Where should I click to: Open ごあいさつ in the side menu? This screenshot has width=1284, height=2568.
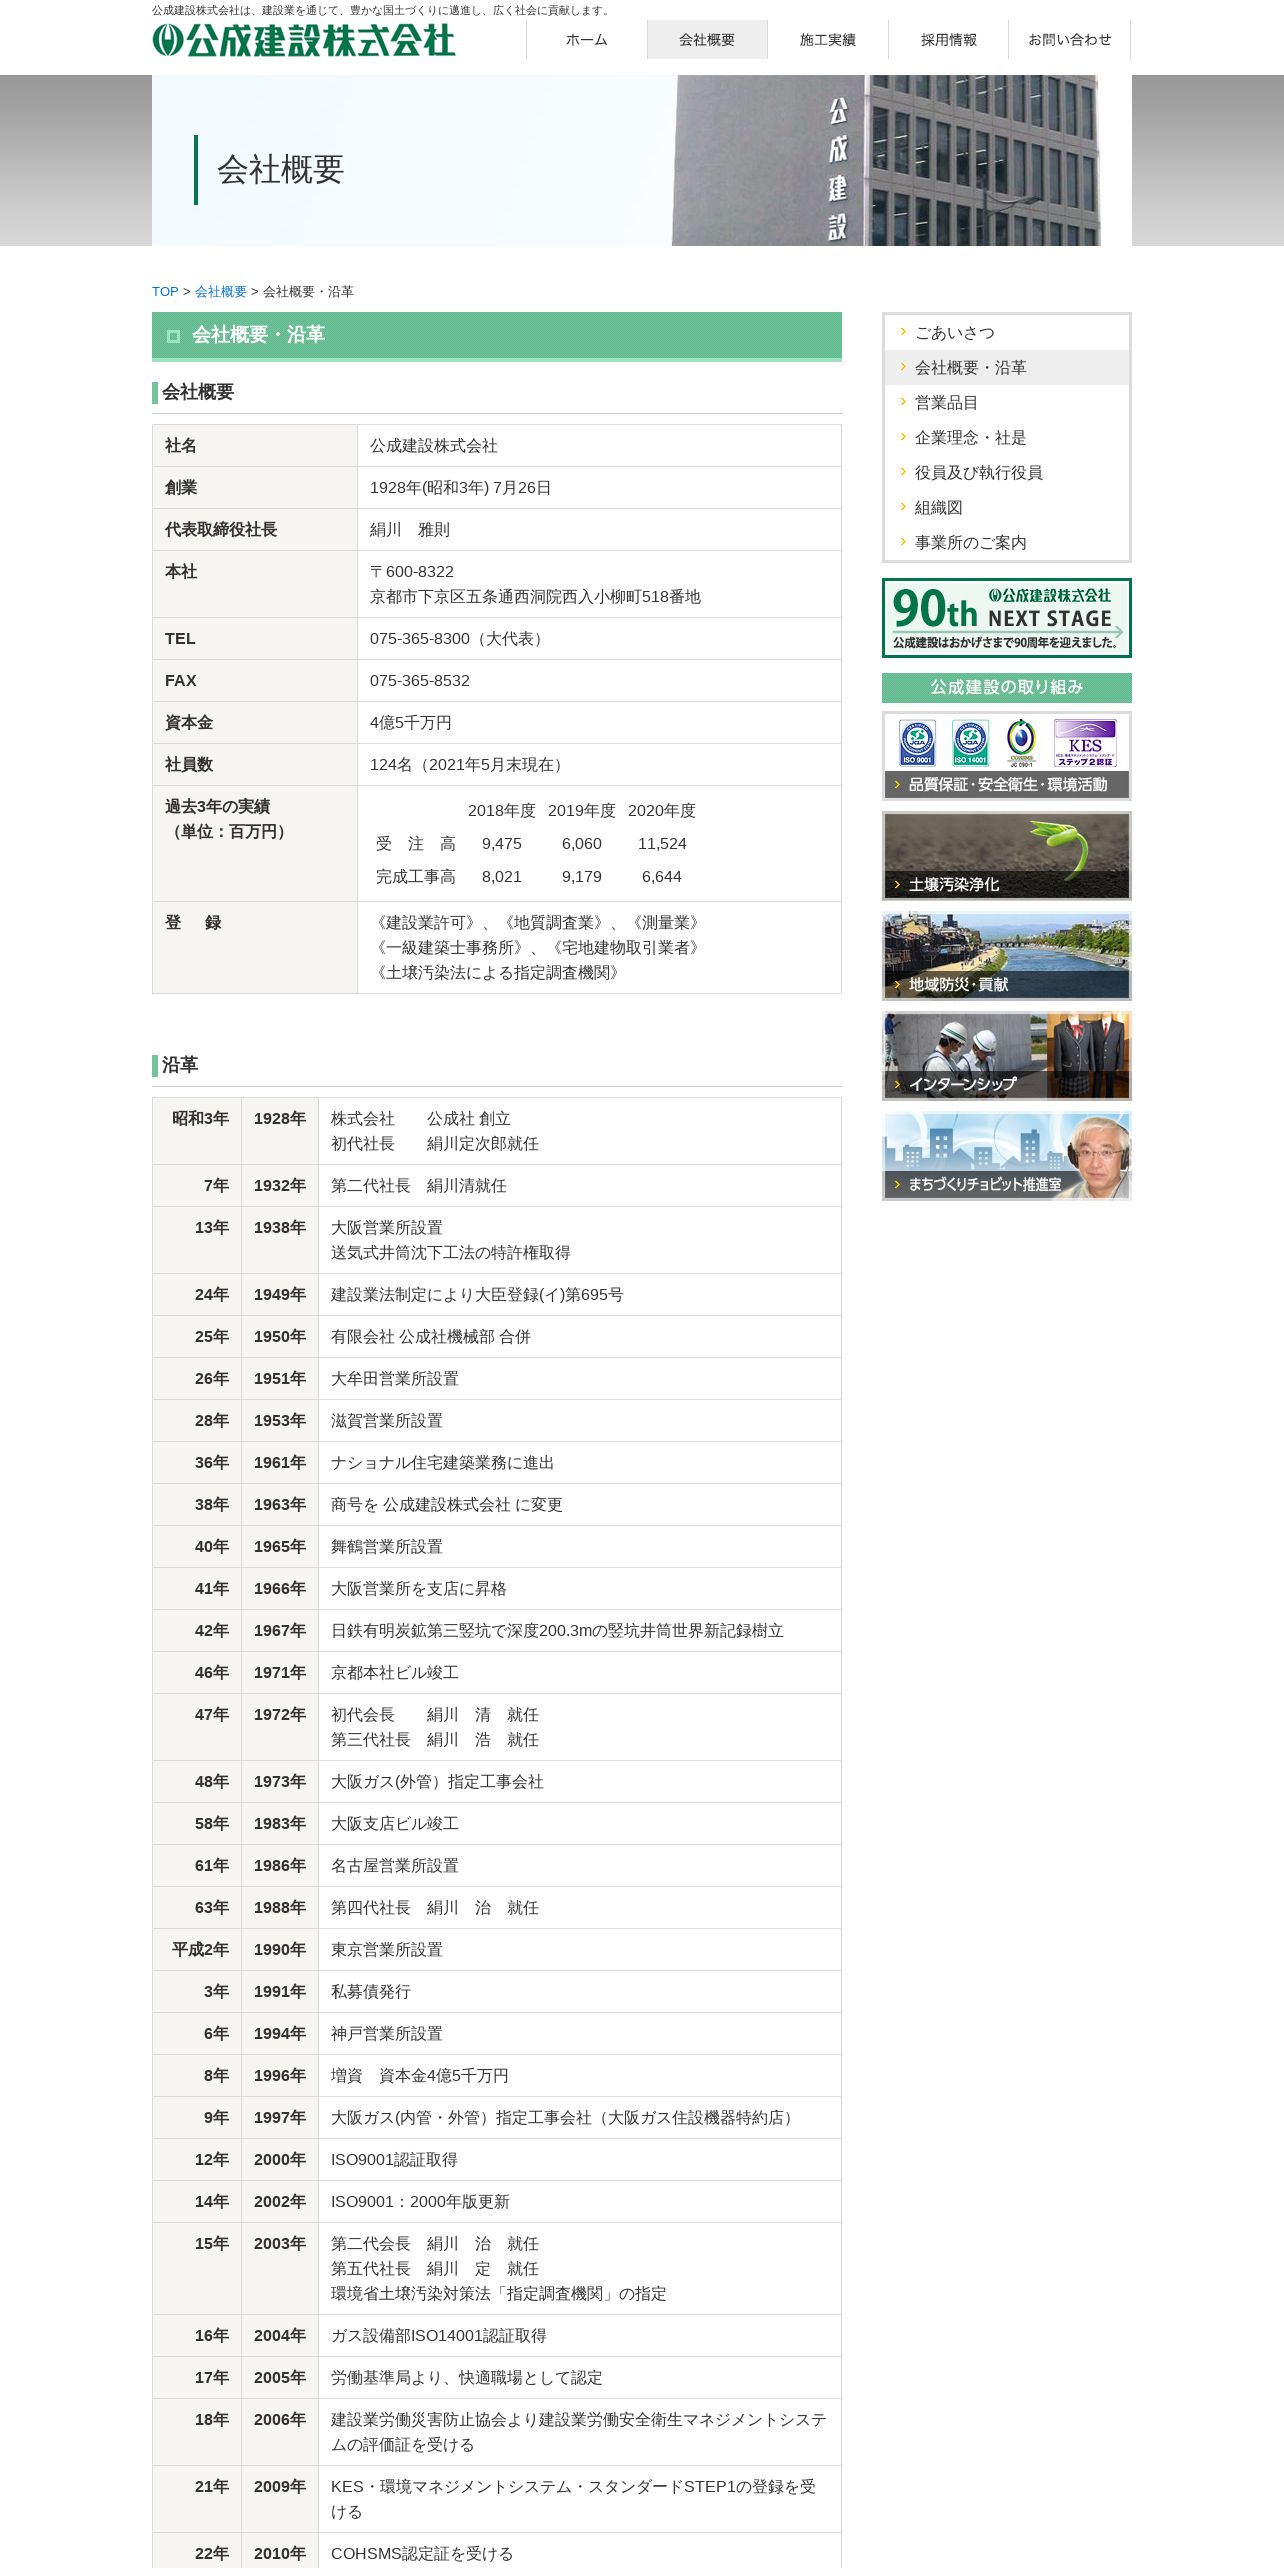coord(1007,333)
